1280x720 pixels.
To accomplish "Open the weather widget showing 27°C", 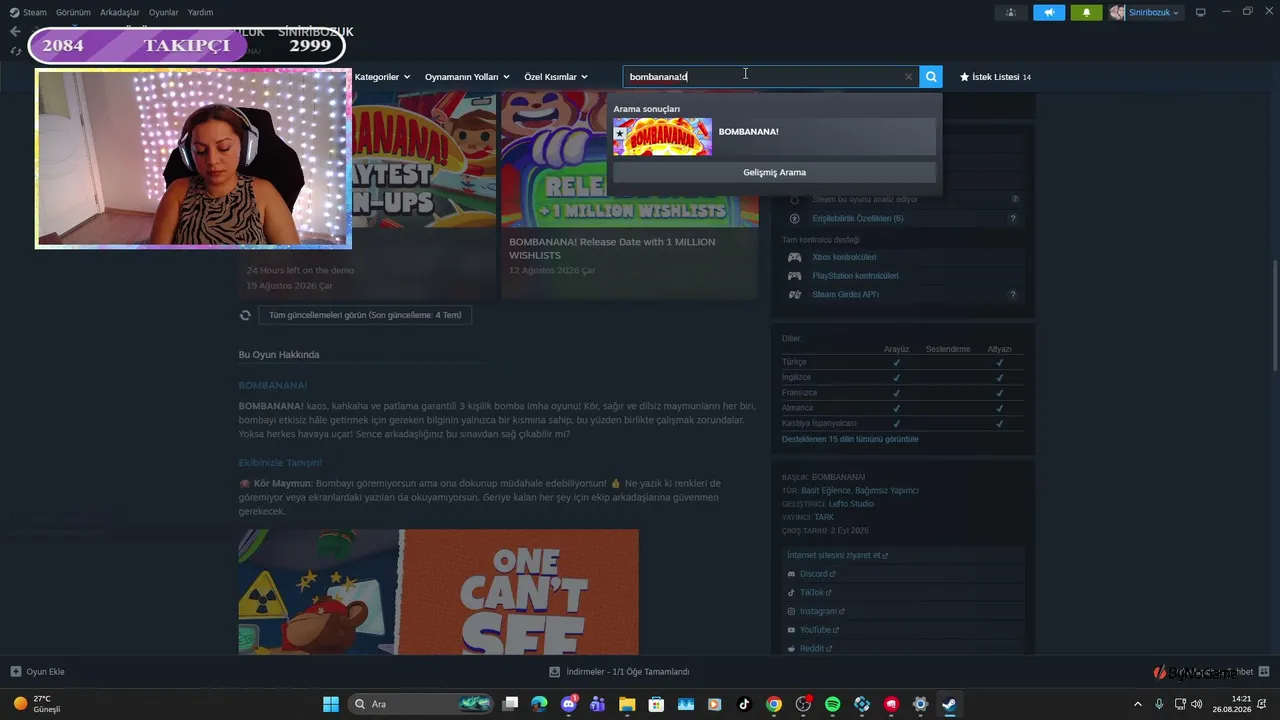I will click(38, 704).
